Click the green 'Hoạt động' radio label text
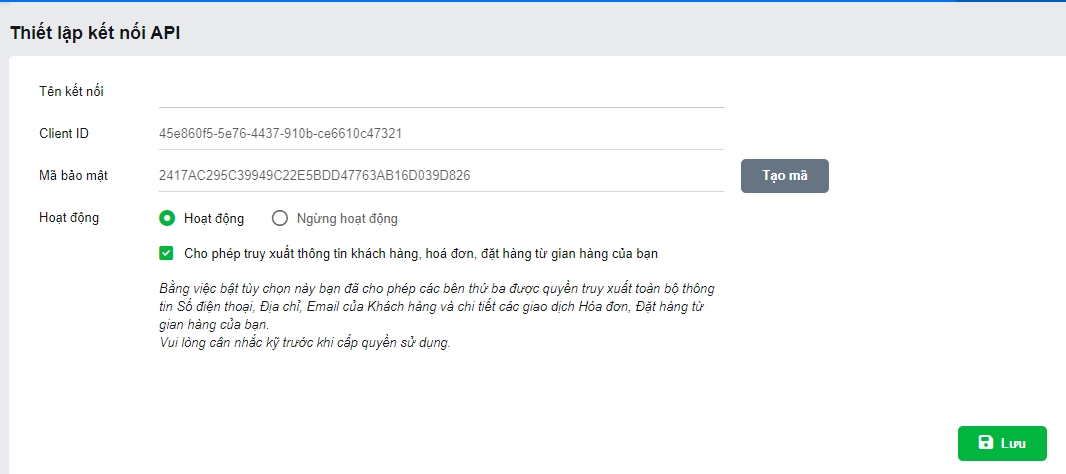1066x474 pixels. 214,218
